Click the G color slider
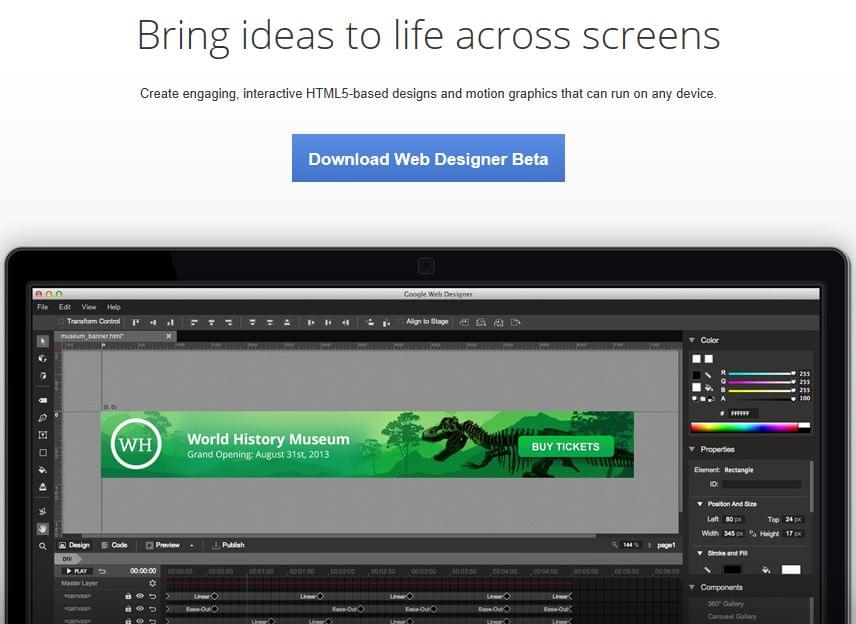 pyautogui.click(x=762, y=382)
